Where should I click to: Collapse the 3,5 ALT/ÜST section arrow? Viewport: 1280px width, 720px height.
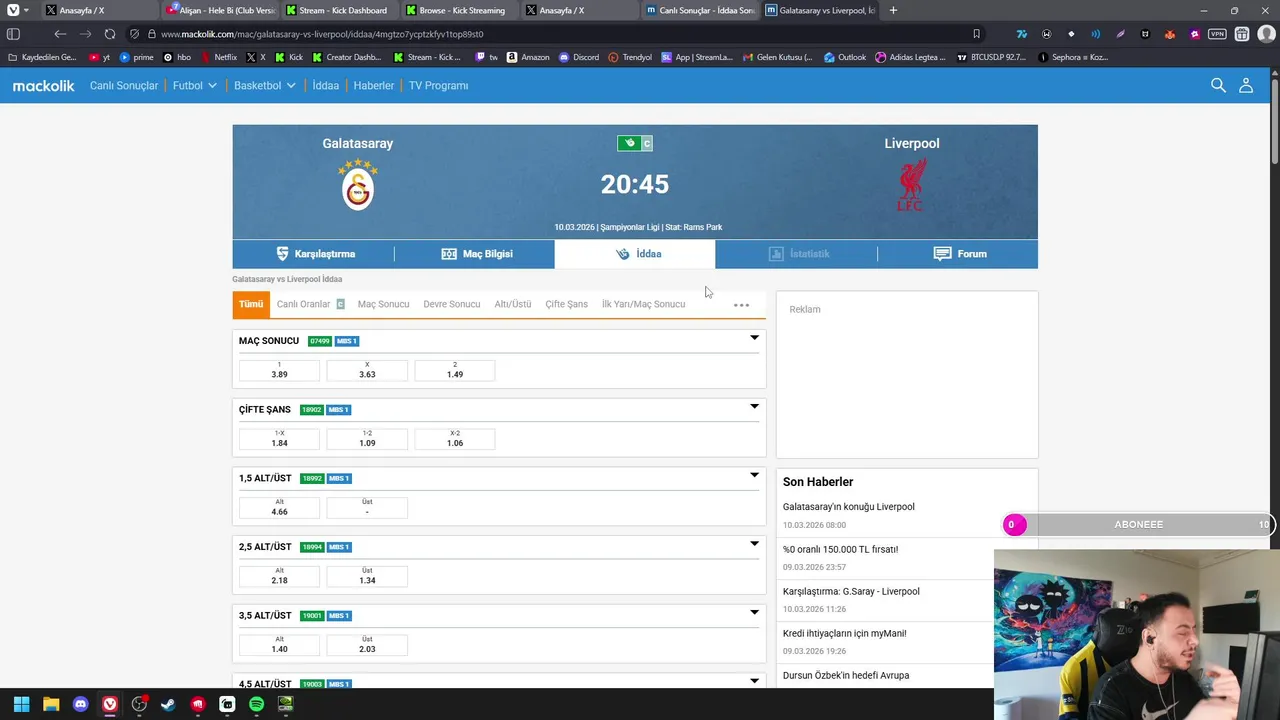[x=754, y=612]
